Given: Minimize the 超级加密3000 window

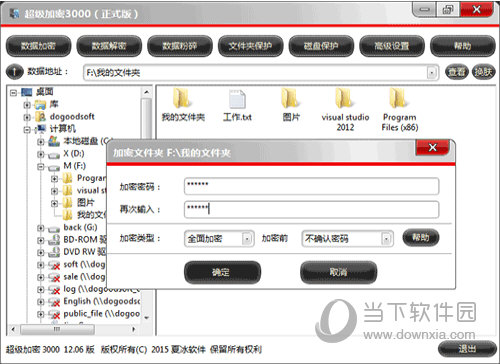Looking at the screenshot, I should click(x=424, y=9).
